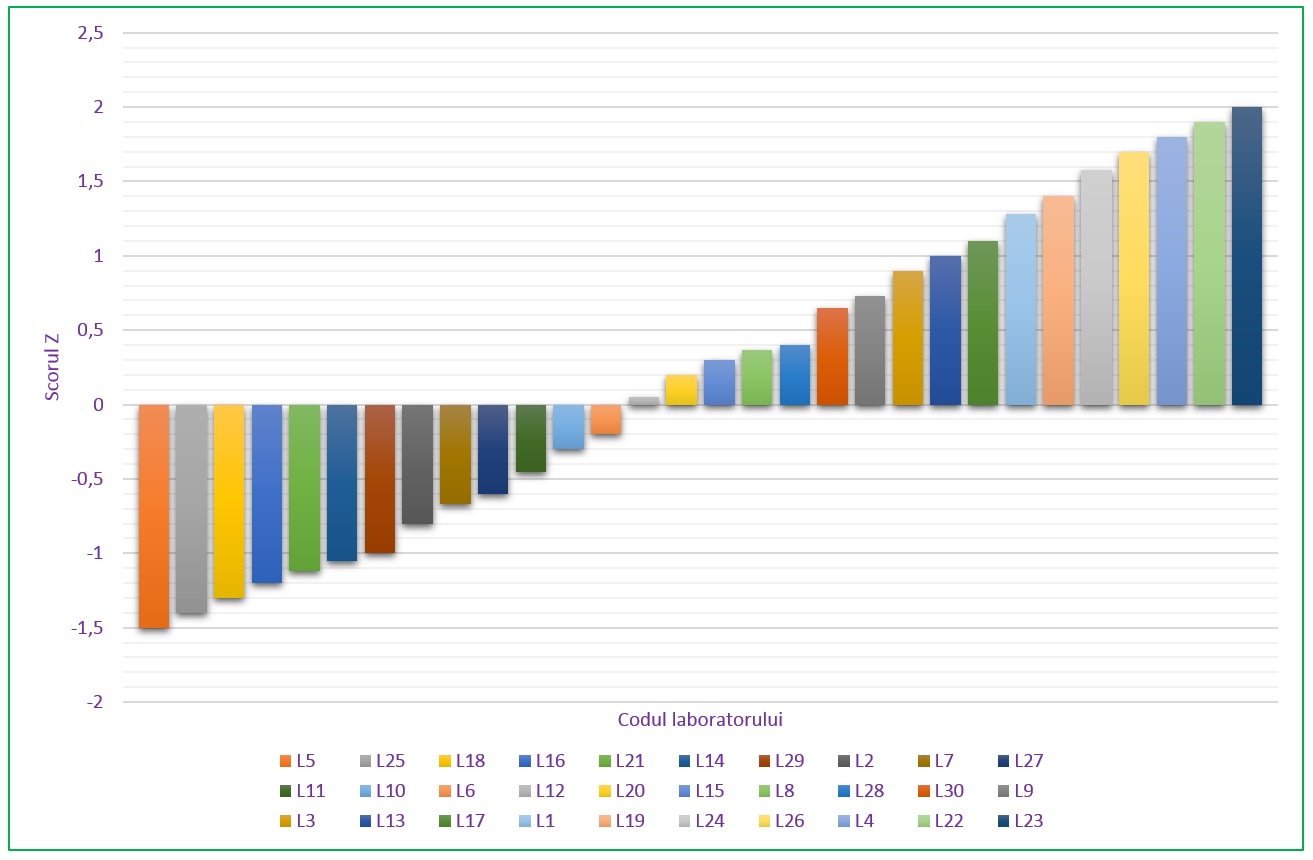
Task: Select the axis title Codul laboratorului
Action: click(x=700, y=719)
